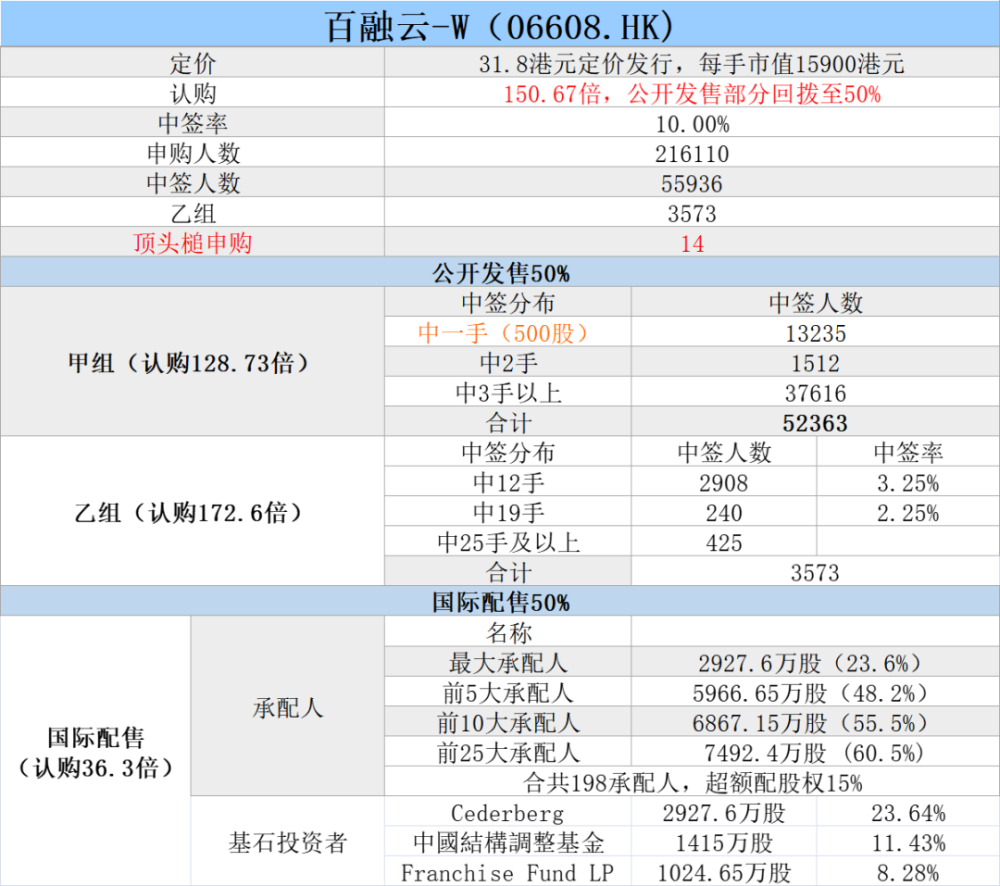Screen dimensions: 1000x886
Task: Click the 6867.15万股（55.5%）cell
Action: click(x=815, y=722)
